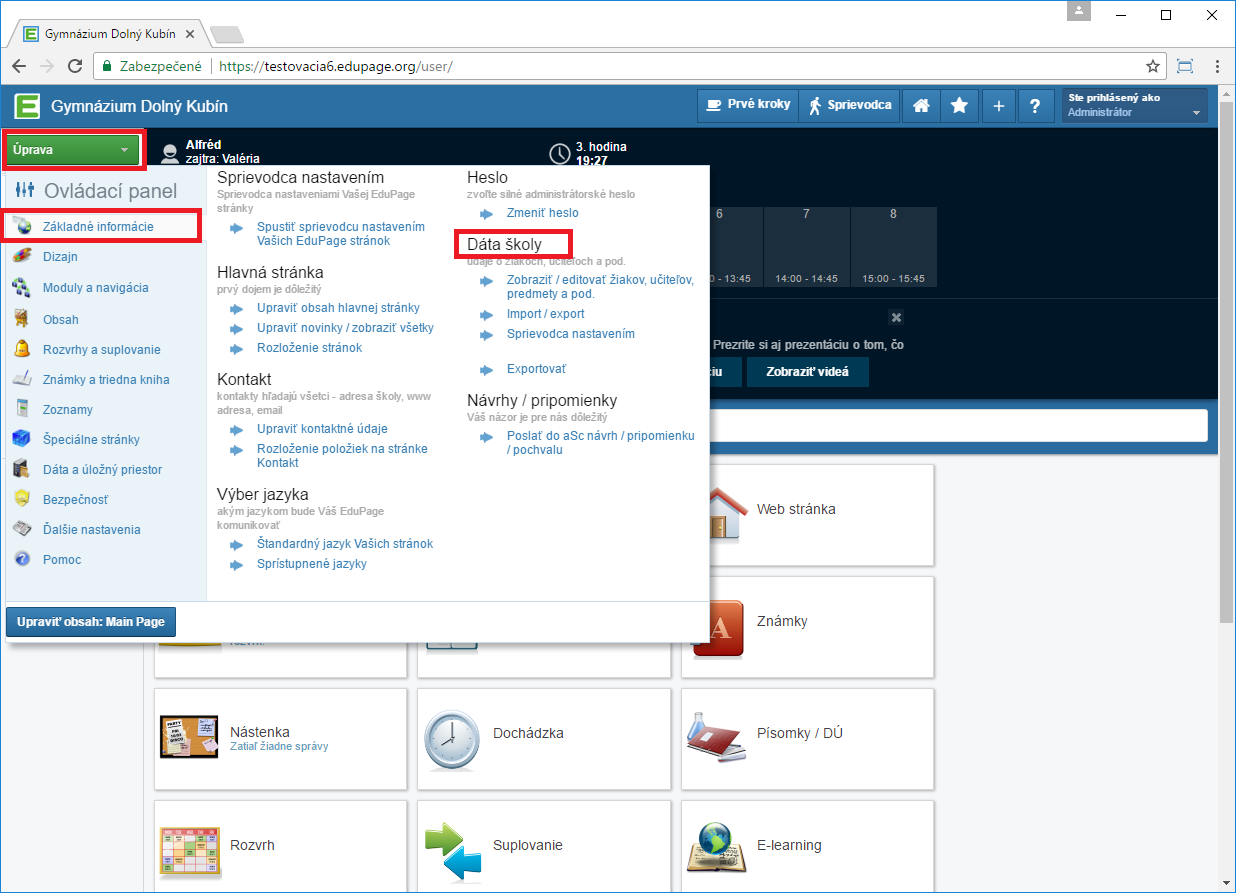
Task: Click the Suplovanie arrows icon
Action: 452,851
